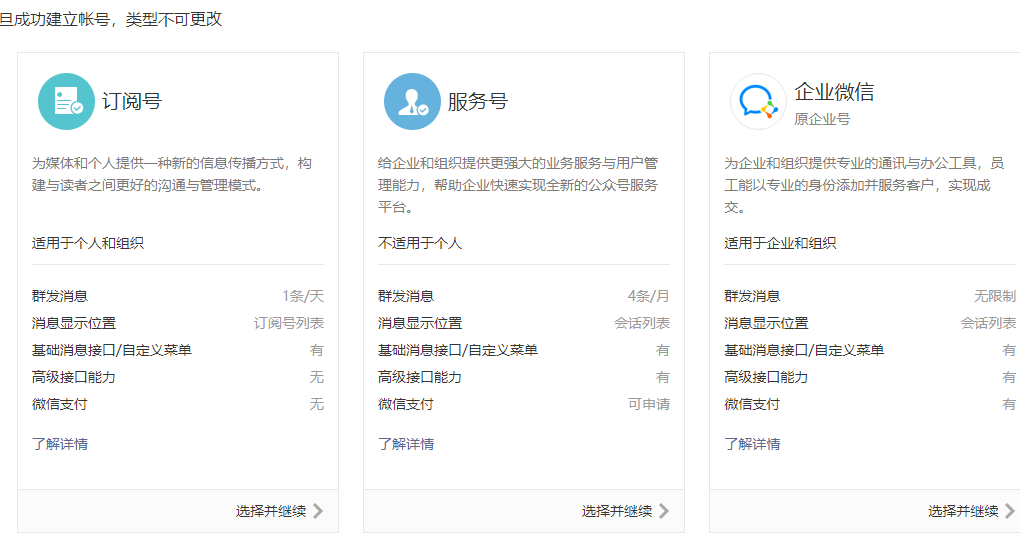Click 微信支付 label in the 服务号 card

pos(406,404)
